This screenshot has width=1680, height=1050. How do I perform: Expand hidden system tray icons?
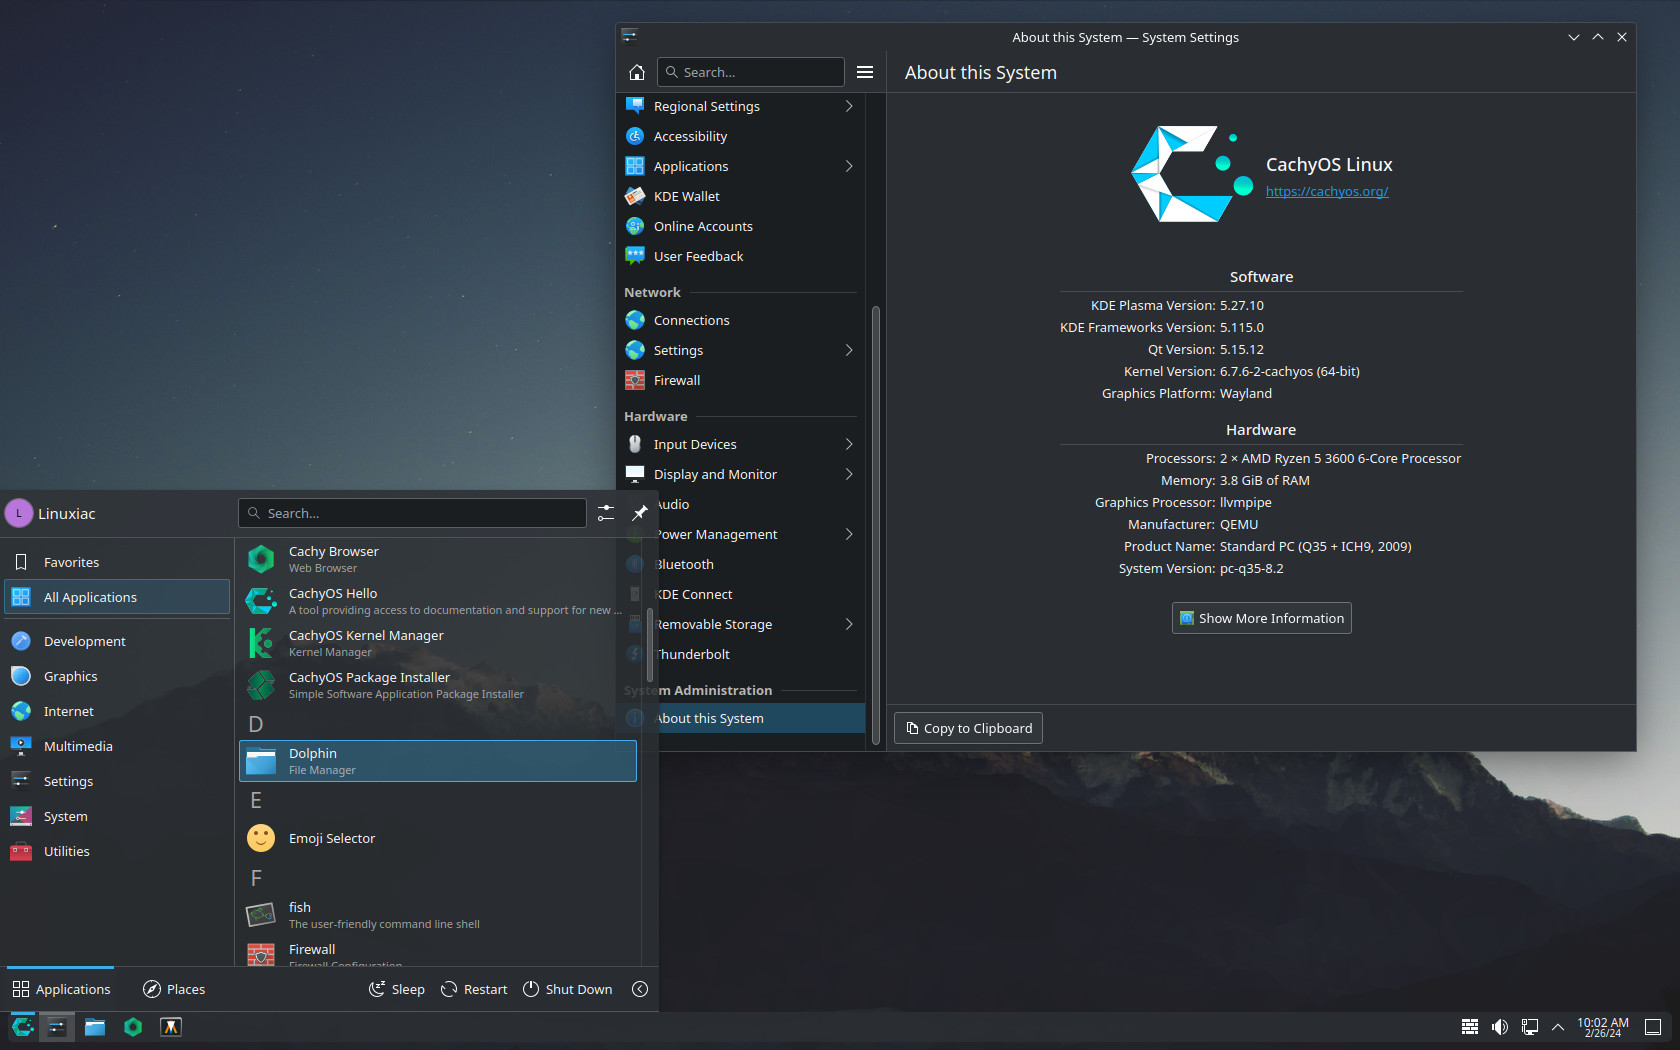point(1558,1027)
